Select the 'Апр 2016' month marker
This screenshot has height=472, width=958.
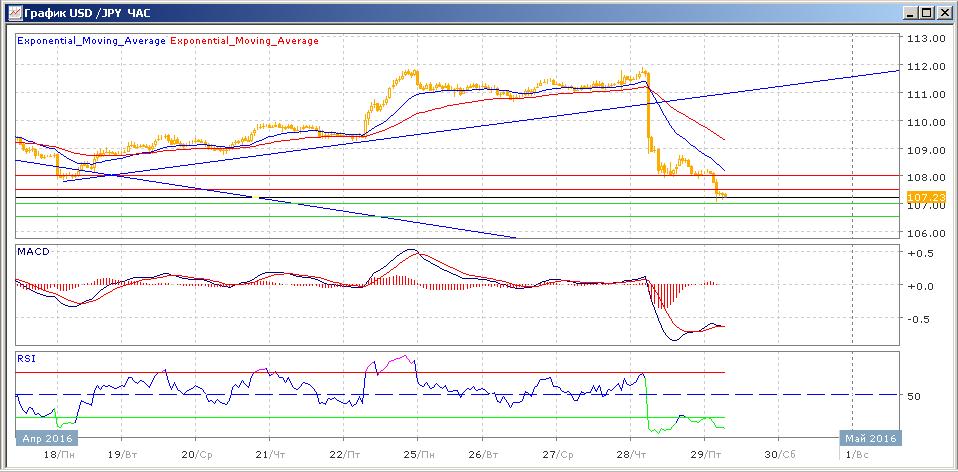43,438
